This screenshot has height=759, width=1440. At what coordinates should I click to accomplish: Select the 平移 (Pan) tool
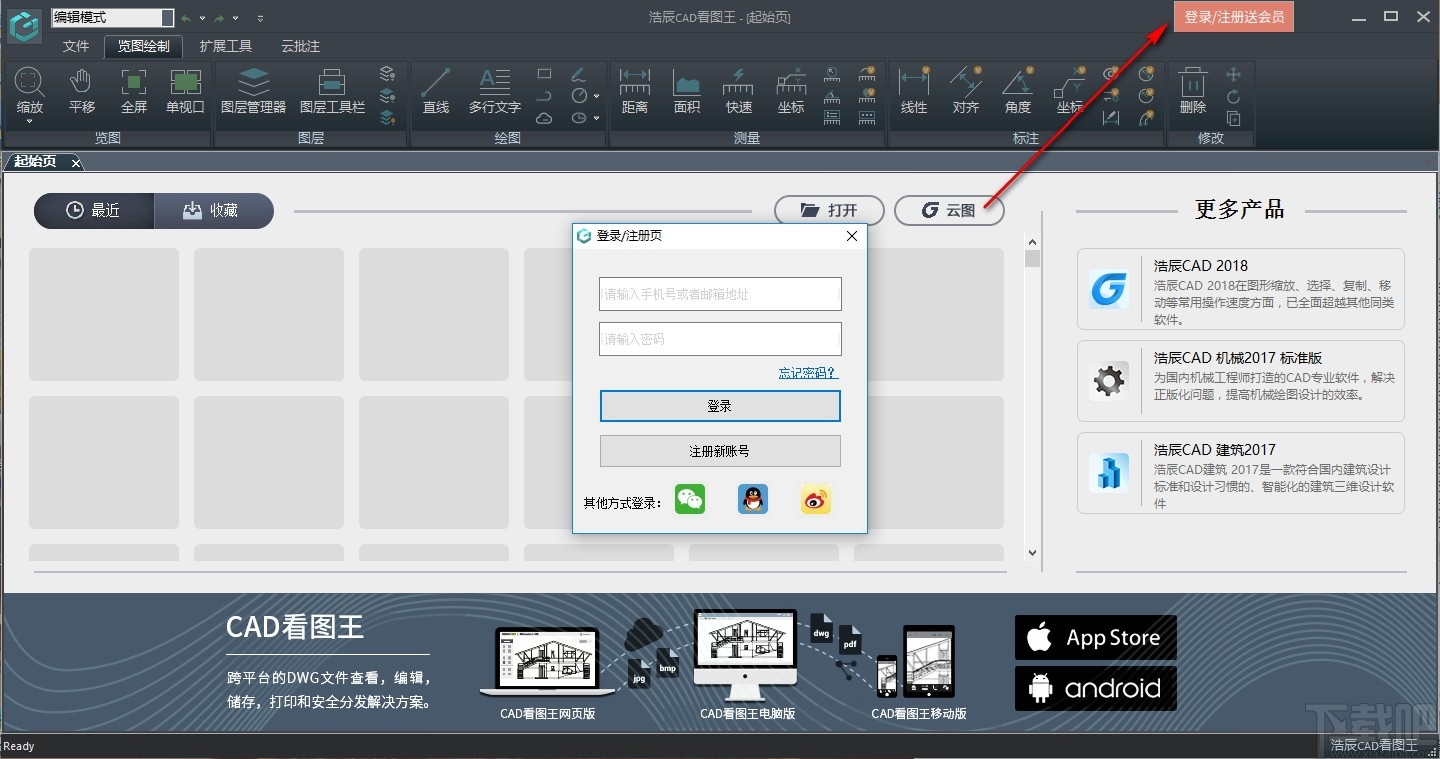[81, 92]
